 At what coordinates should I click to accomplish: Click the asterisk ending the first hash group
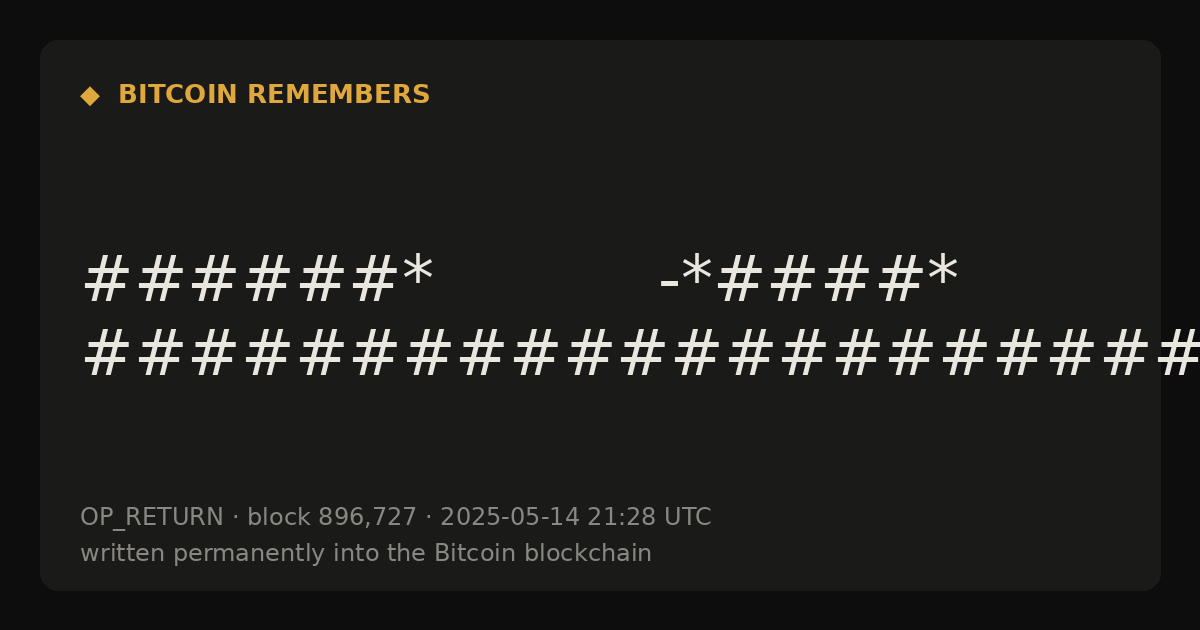click(417, 272)
